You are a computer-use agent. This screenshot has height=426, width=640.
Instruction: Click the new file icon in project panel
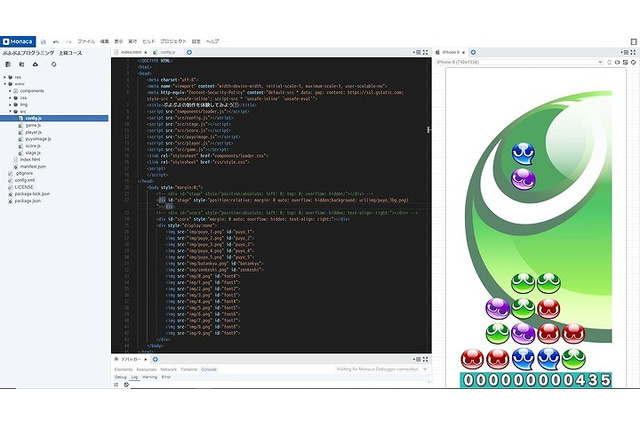(8, 64)
